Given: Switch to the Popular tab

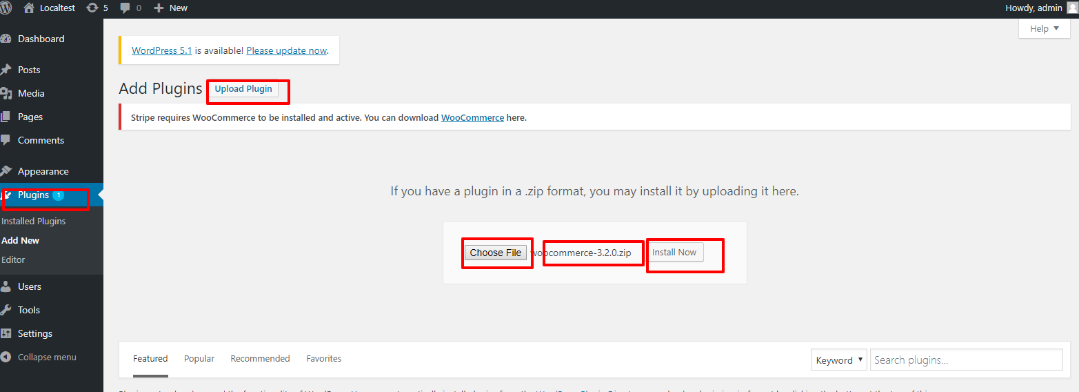Looking at the screenshot, I should [x=199, y=358].
